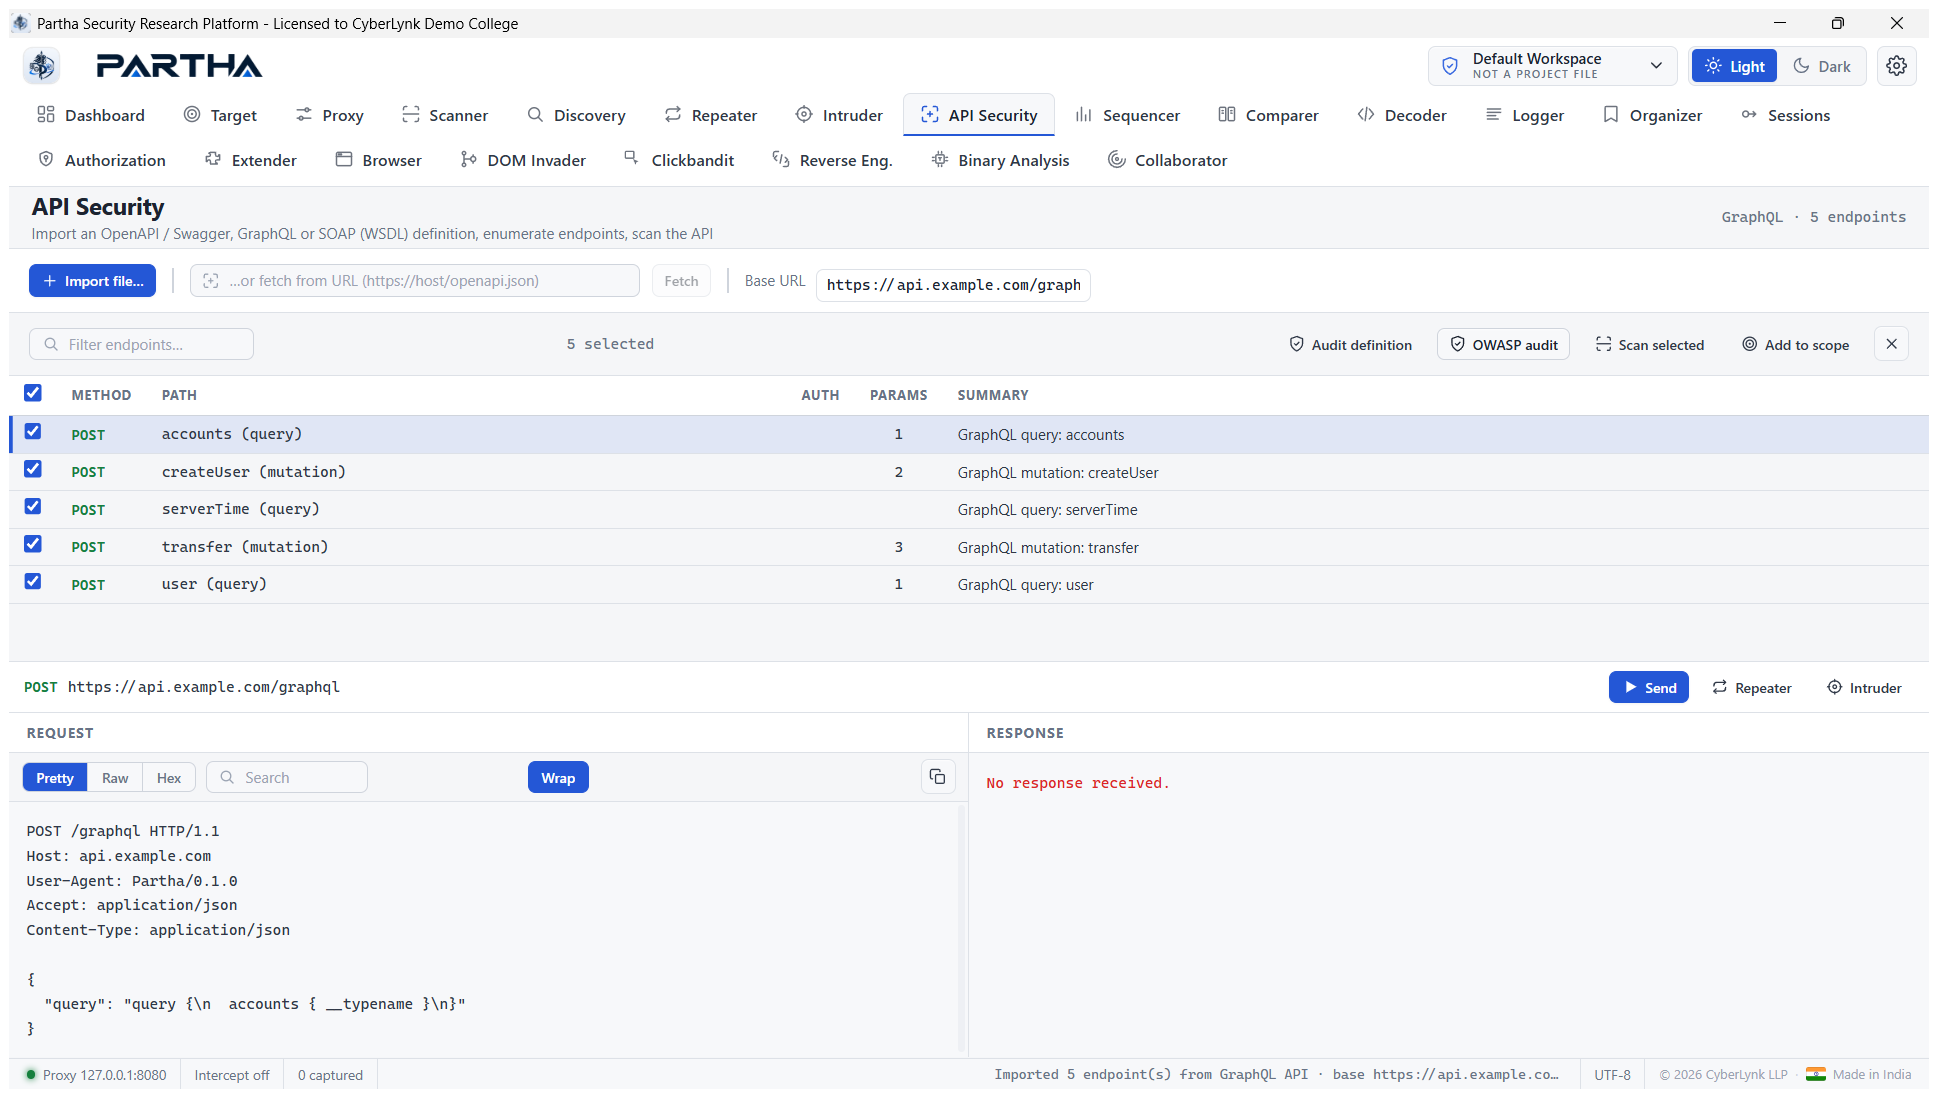Click the Extender puzzle icon
1938x1098 pixels.
(x=213, y=160)
